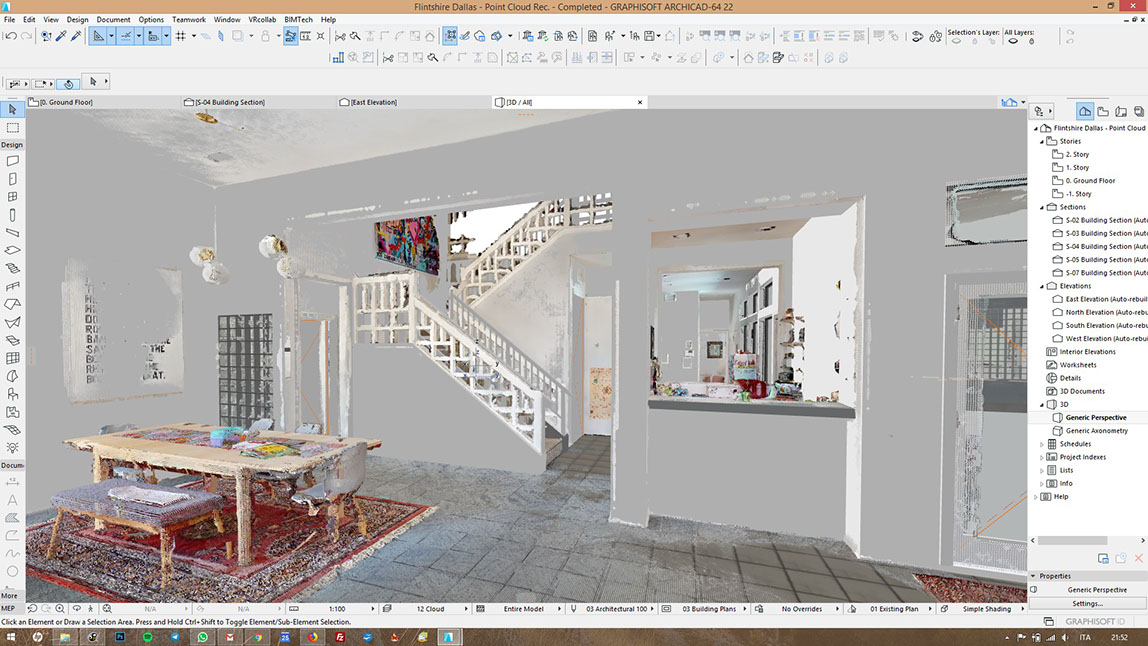Viewport: 1148px width, 646px height.
Task: Open the Teamwork menu
Action: pyautogui.click(x=188, y=19)
